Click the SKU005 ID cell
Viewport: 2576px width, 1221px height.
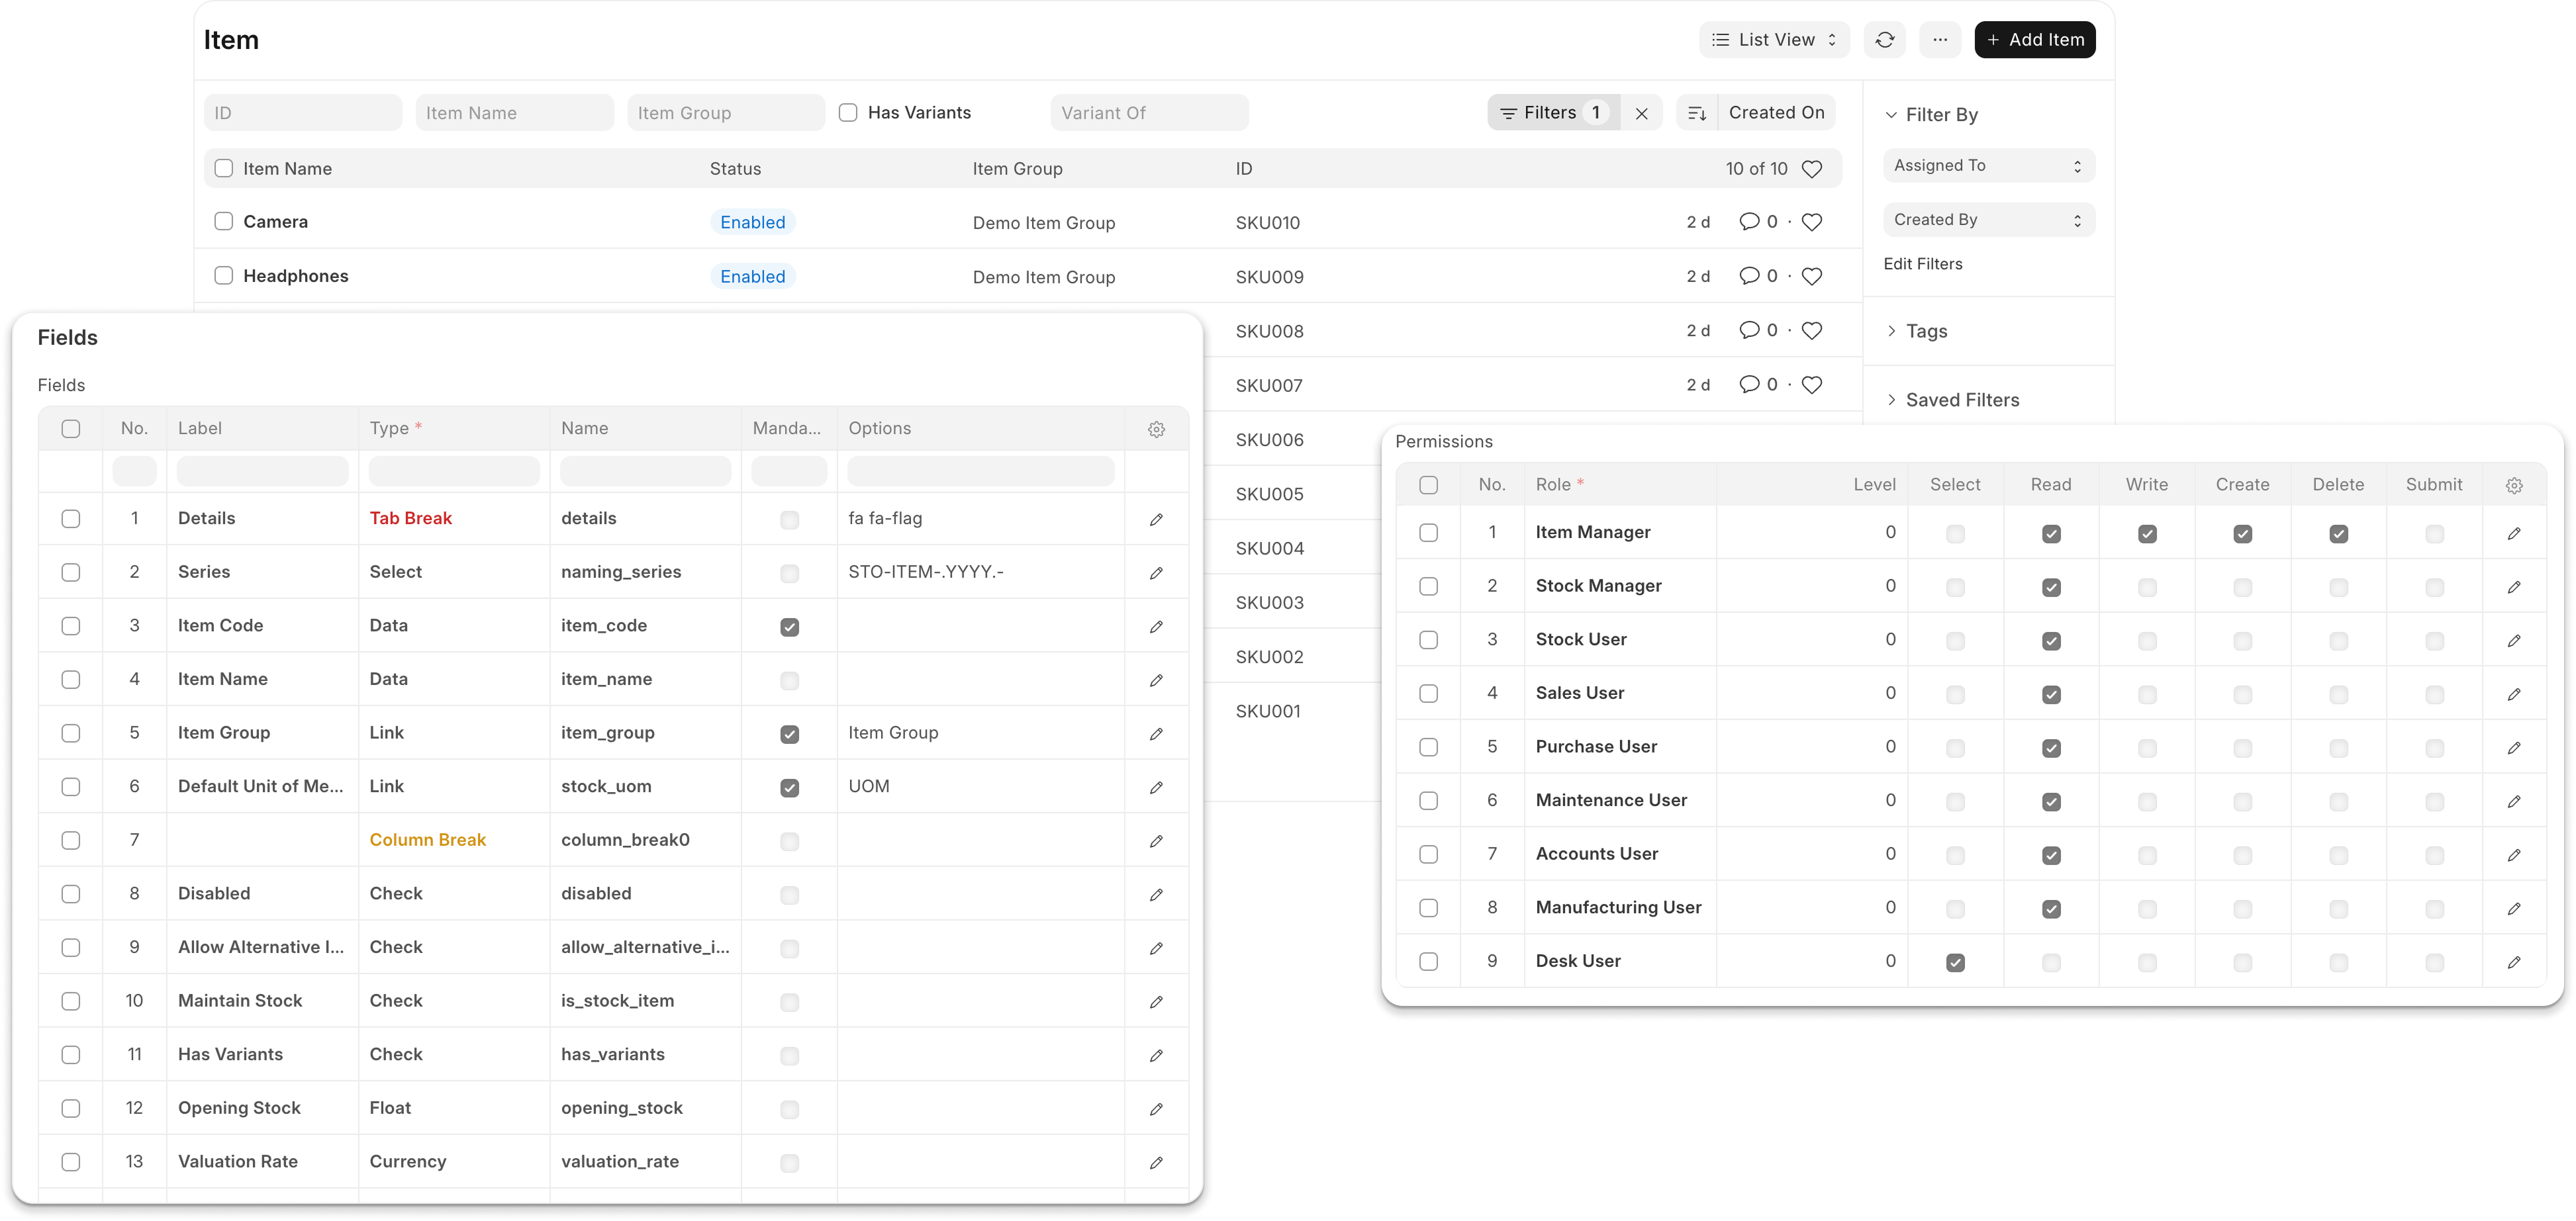click(x=1269, y=494)
